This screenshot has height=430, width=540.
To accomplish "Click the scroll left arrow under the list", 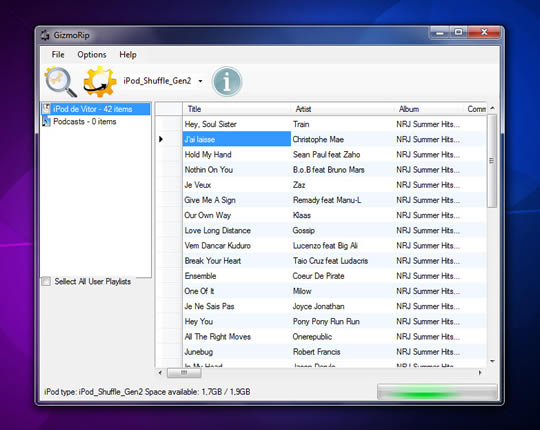I will [x=160, y=373].
